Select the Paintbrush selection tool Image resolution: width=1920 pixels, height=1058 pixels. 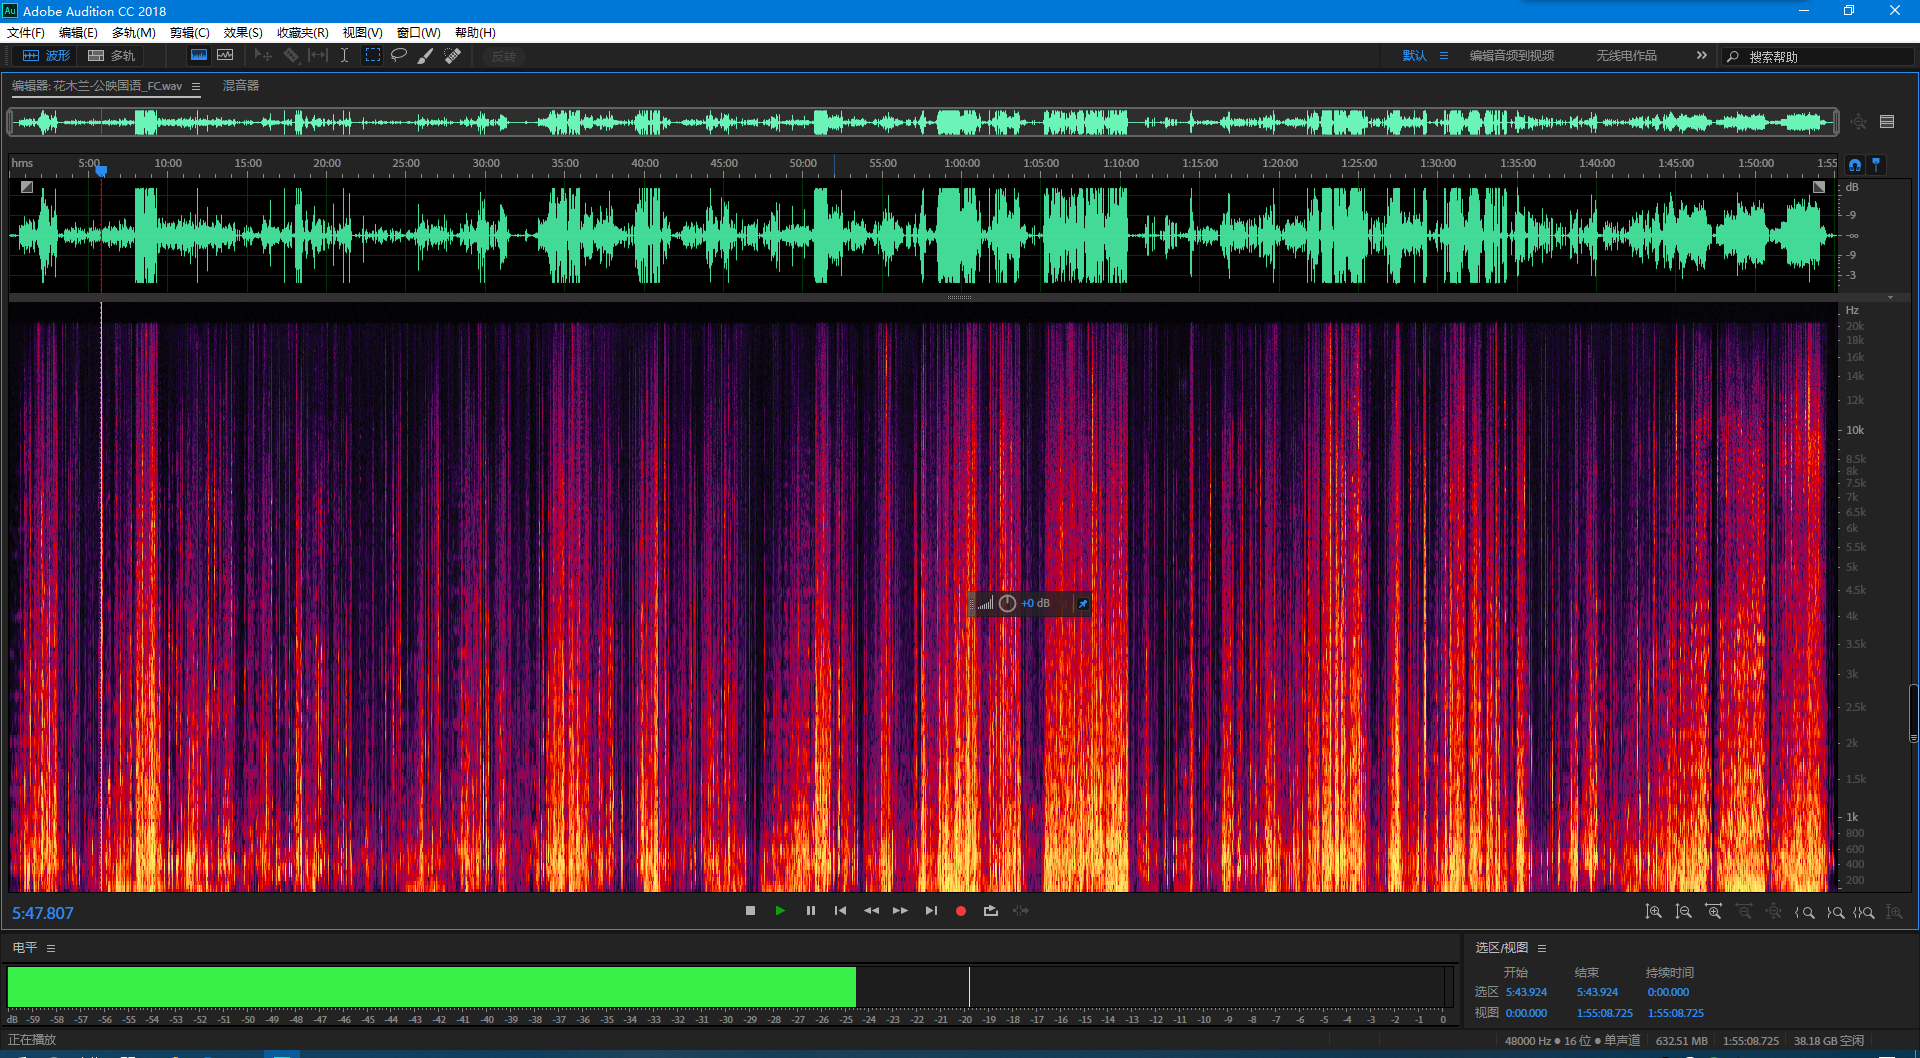pos(425,56)
